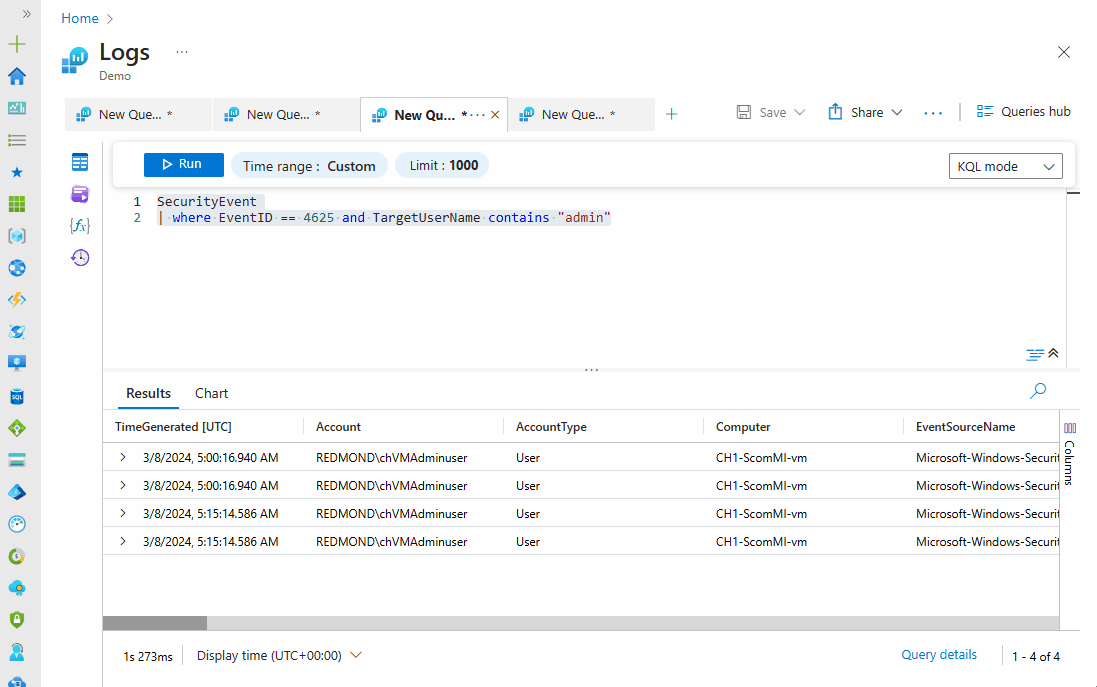The width and height of the screenshot is (1097, 687).
Task: Open the App Services globe icon
Action: tap(17, 268)
